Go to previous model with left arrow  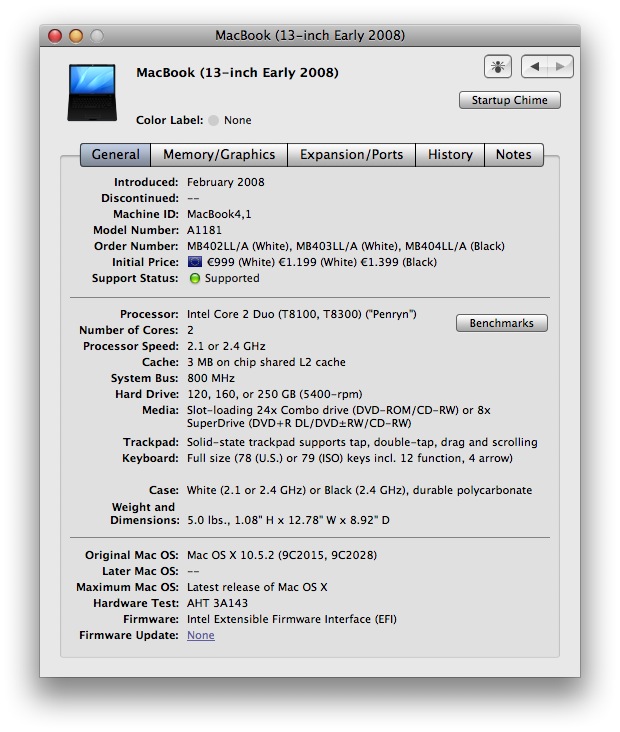click(535, 67)
